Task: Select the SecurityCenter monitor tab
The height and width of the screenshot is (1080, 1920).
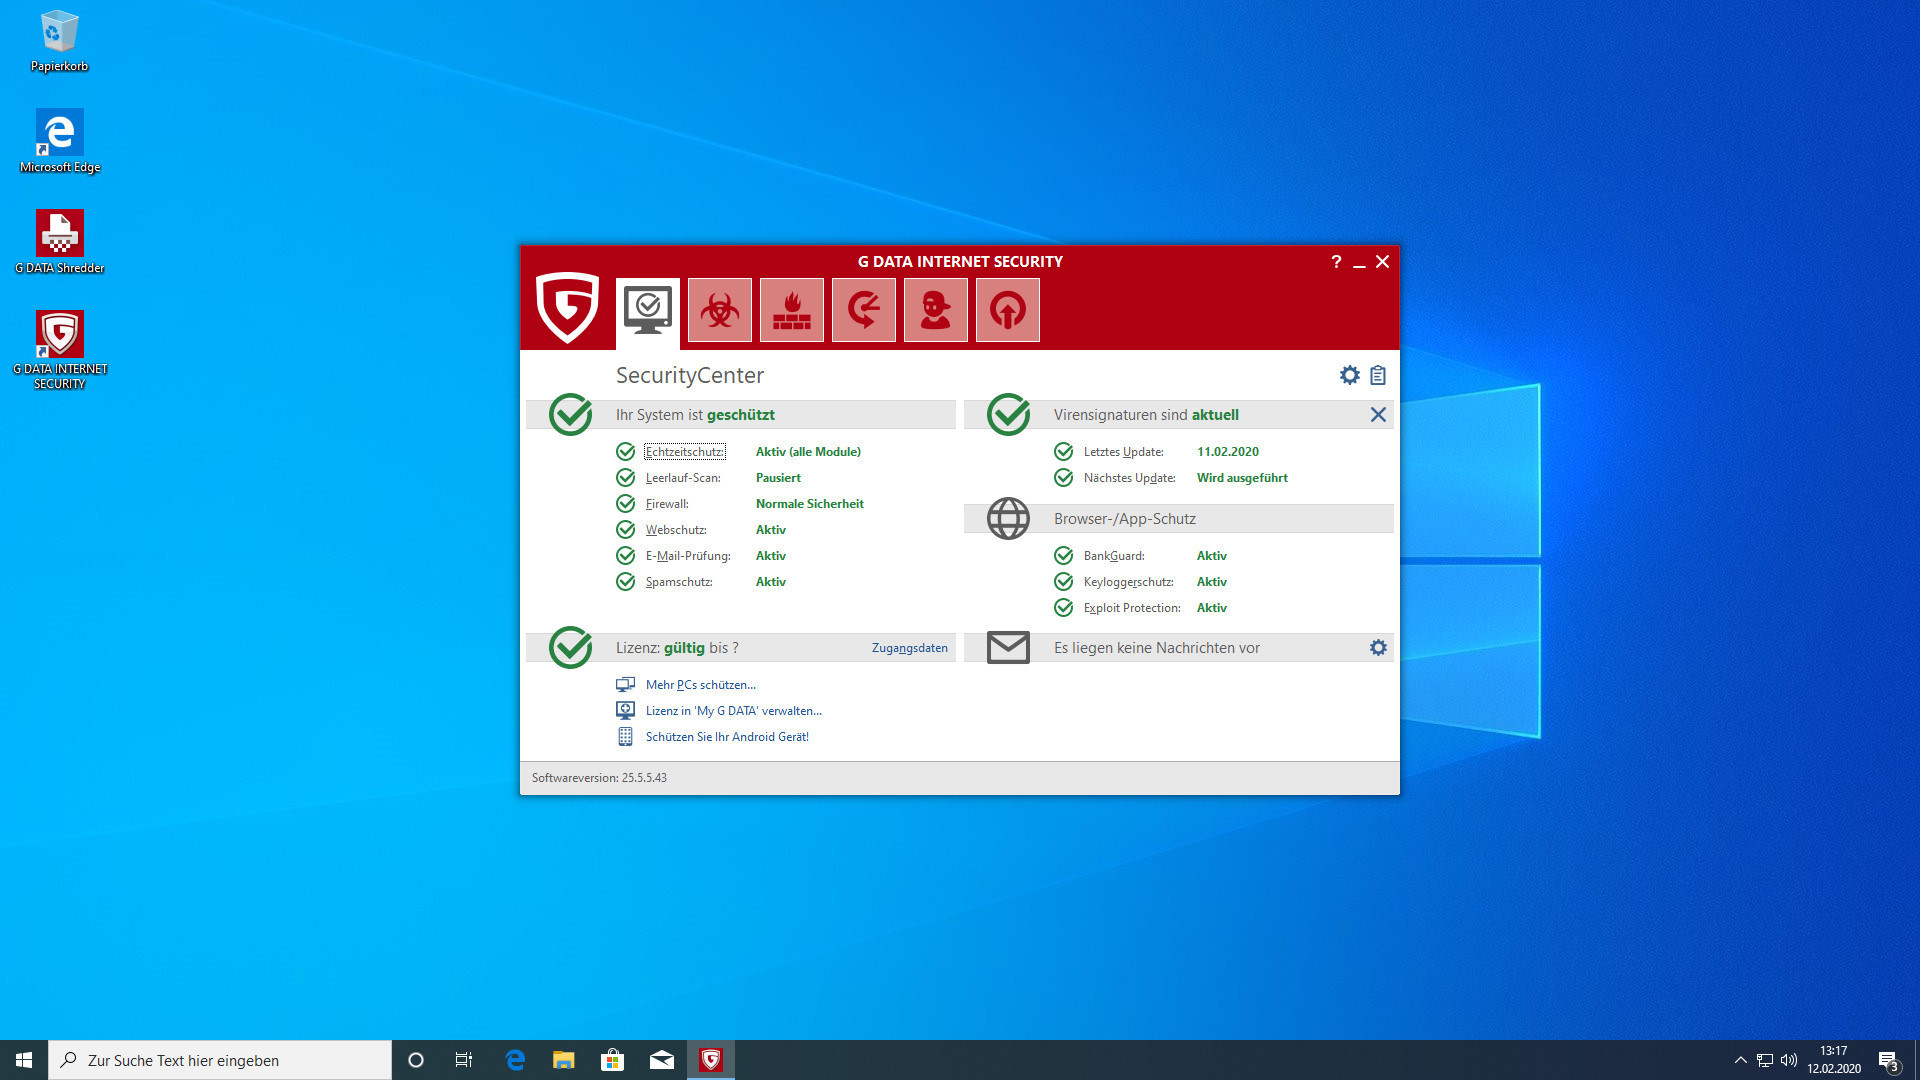Action: 647,310
